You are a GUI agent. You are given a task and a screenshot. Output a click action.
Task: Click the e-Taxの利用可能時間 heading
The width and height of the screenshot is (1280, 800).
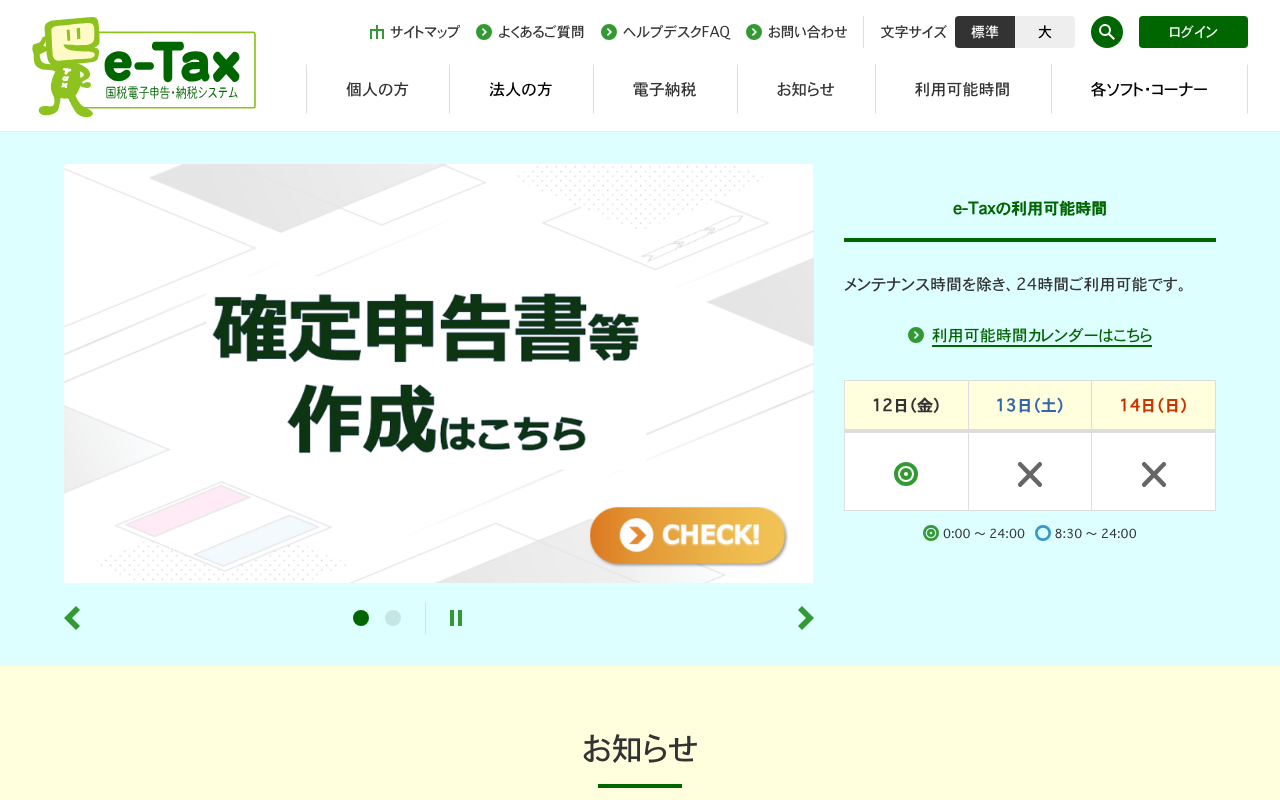[x=1030, y=209]
